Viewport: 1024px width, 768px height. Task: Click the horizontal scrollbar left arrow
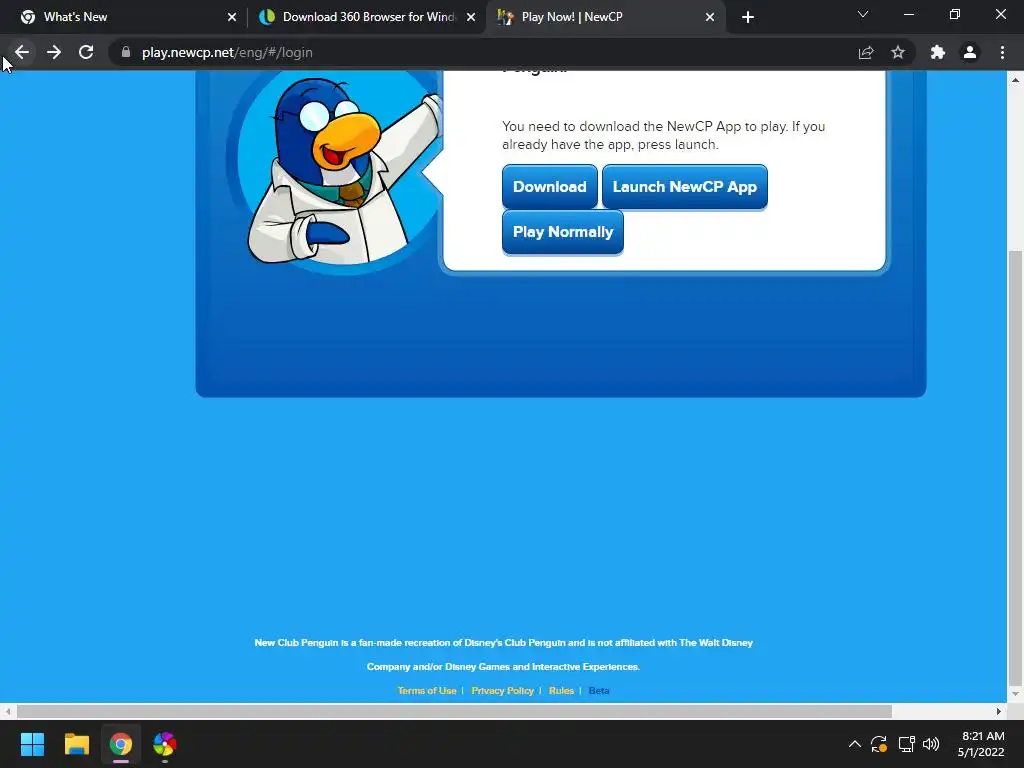pyautogui.click(x=7, y=711)
